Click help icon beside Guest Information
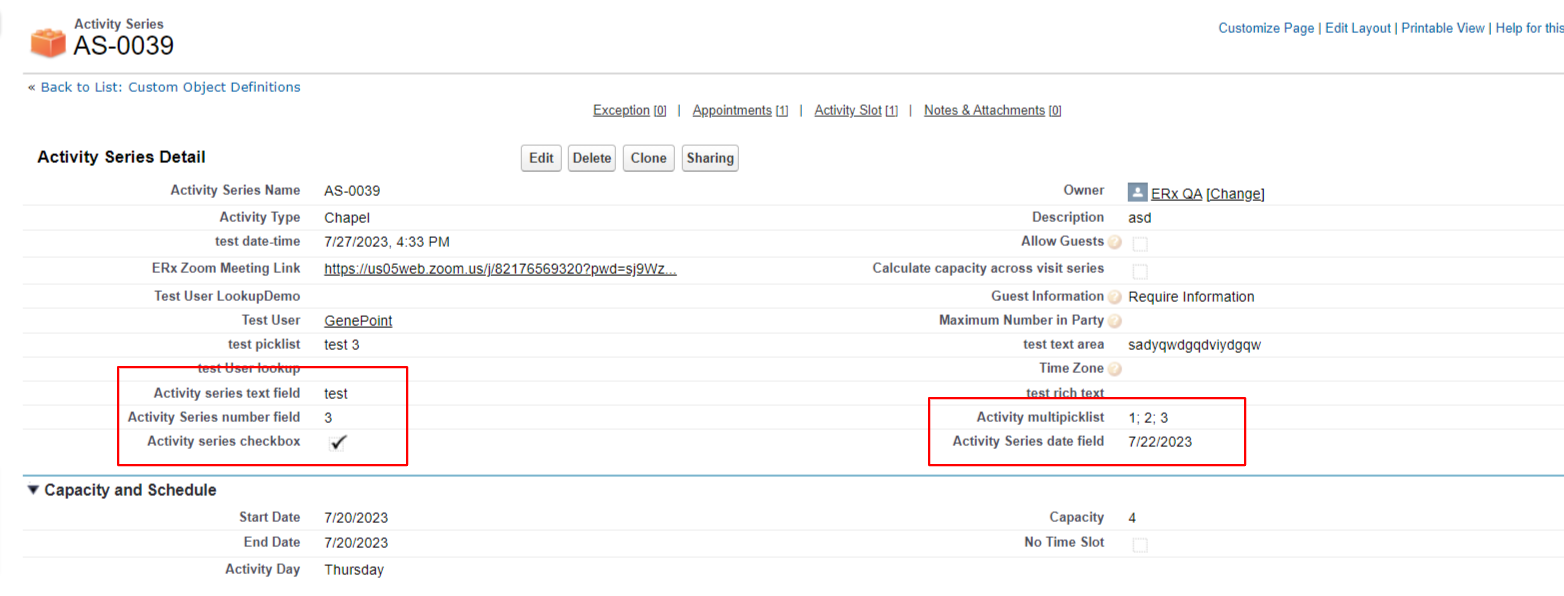The image size is (1564, 596). pos(1115,297)
